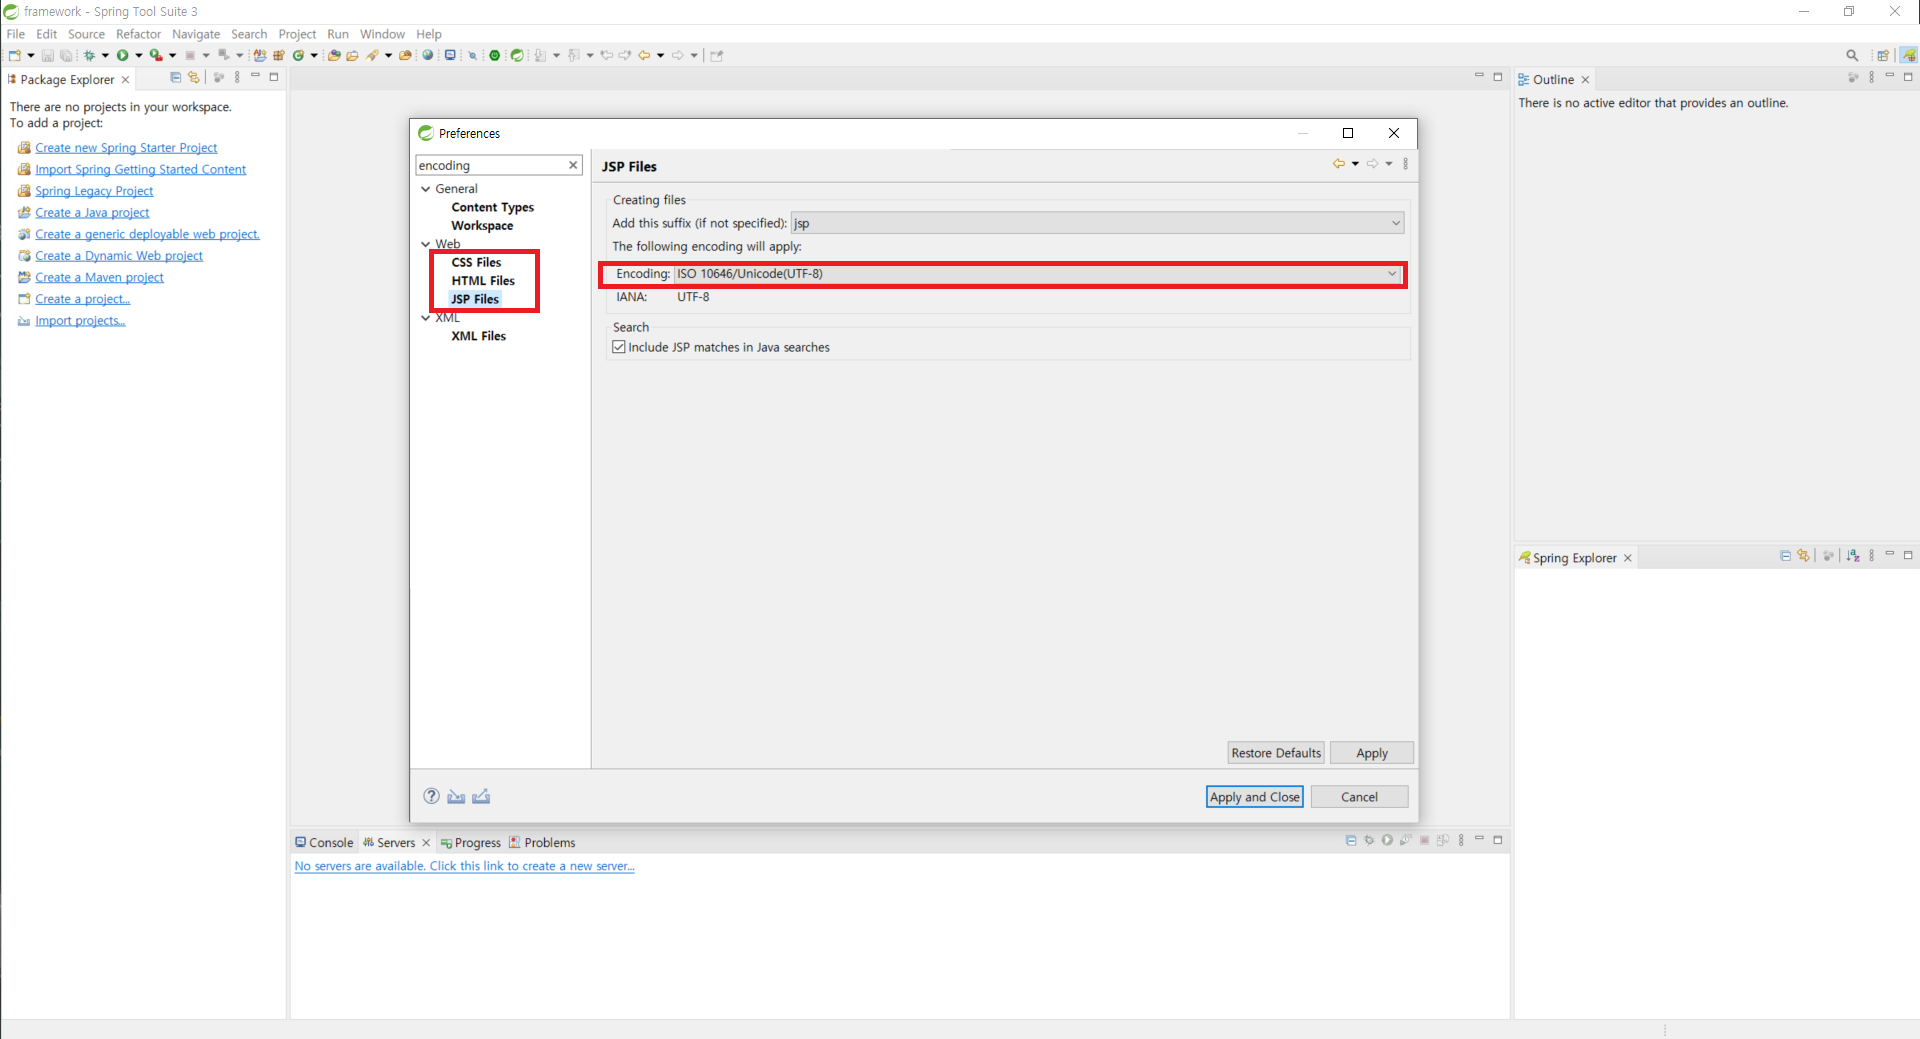Collapse the XML tree node
The image size is (1920, 1039).
point(426,318)
